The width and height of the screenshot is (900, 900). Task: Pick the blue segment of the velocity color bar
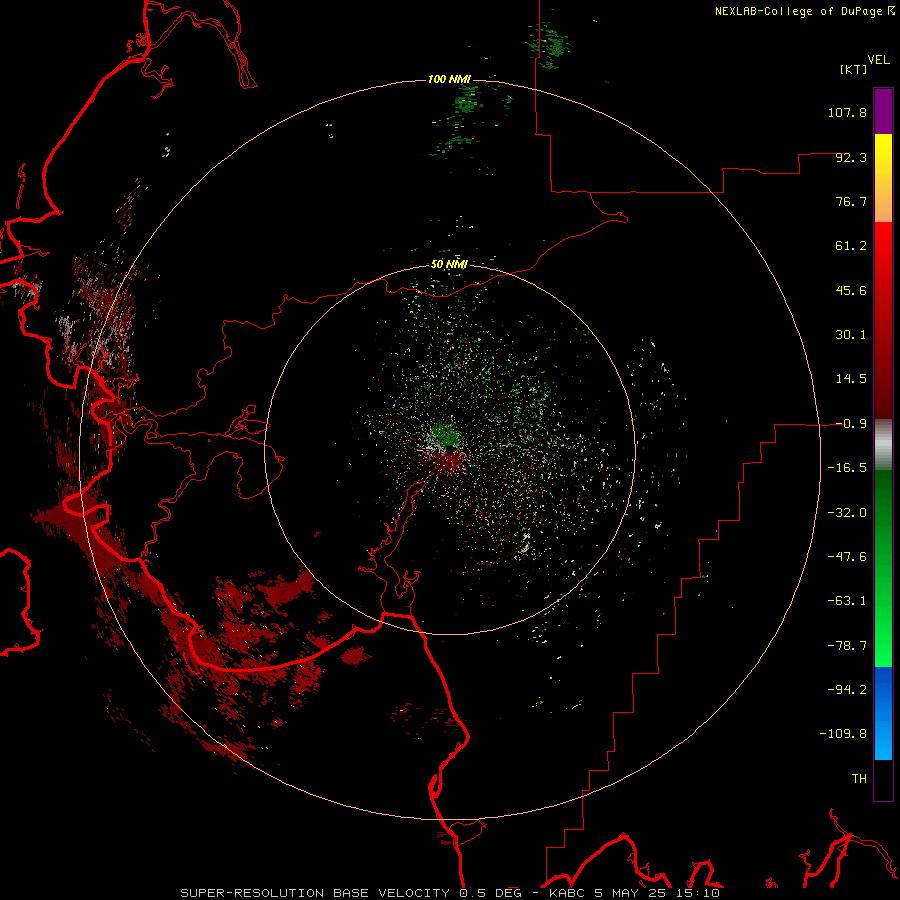tap(883, 713)
